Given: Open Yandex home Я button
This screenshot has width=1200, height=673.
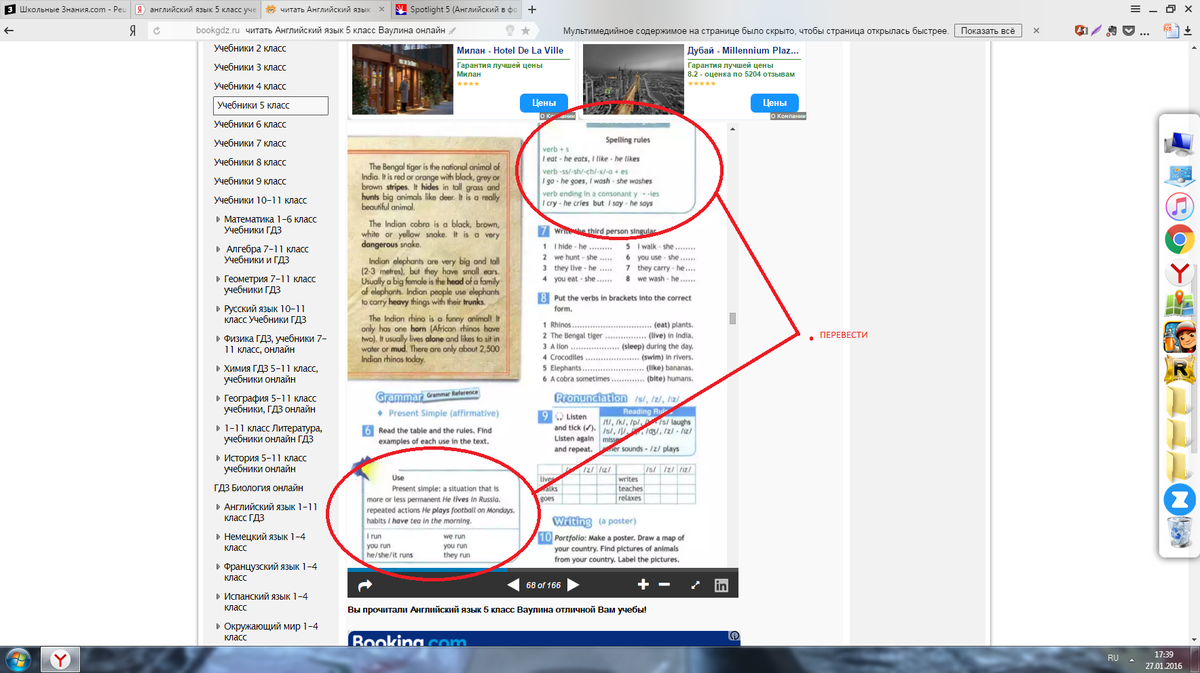Looking at the screenshot, I should pos(133,31).
